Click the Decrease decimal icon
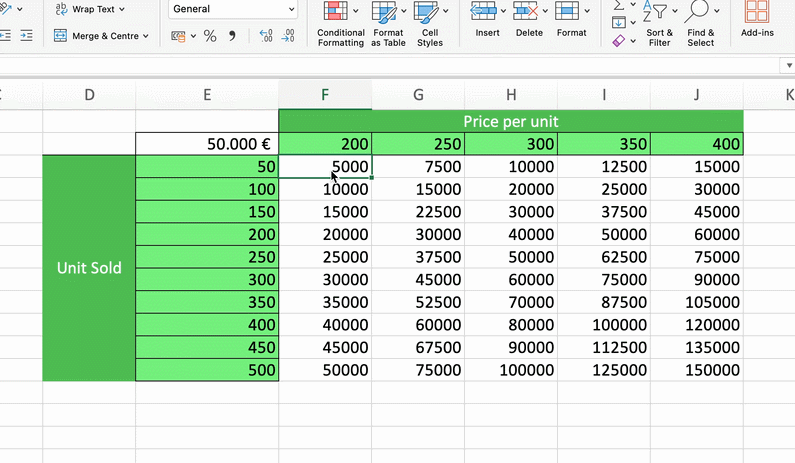This screenshot has height=463, width=795. [x=288, y=36]
